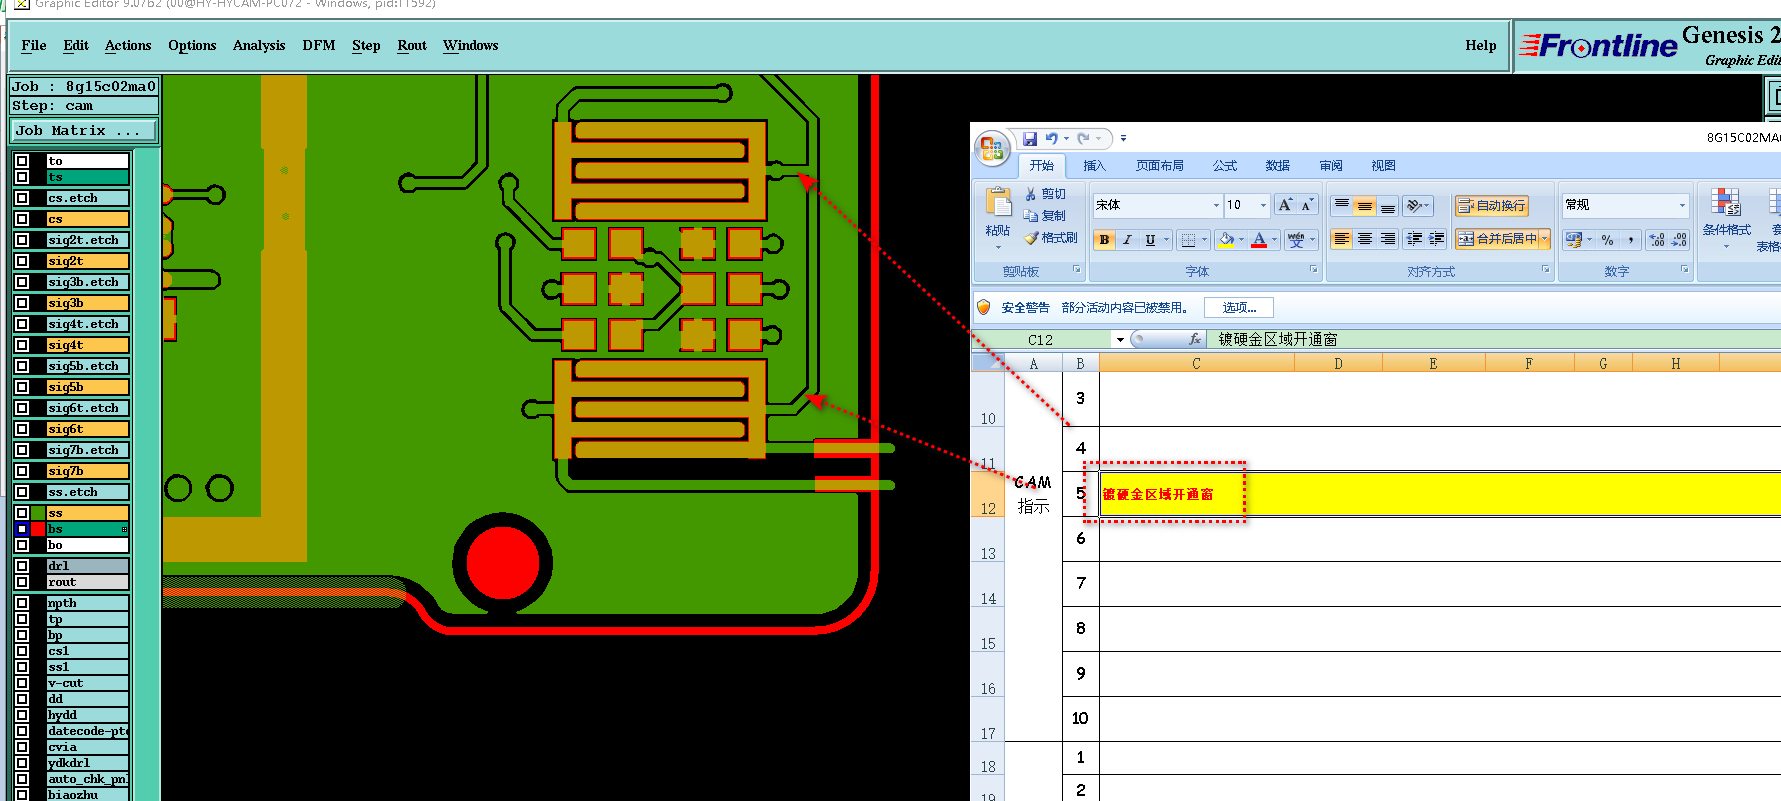This screenshot has width=1781, height=801.
Task: Click the Job Matrix button
Action: click(84, 130)
